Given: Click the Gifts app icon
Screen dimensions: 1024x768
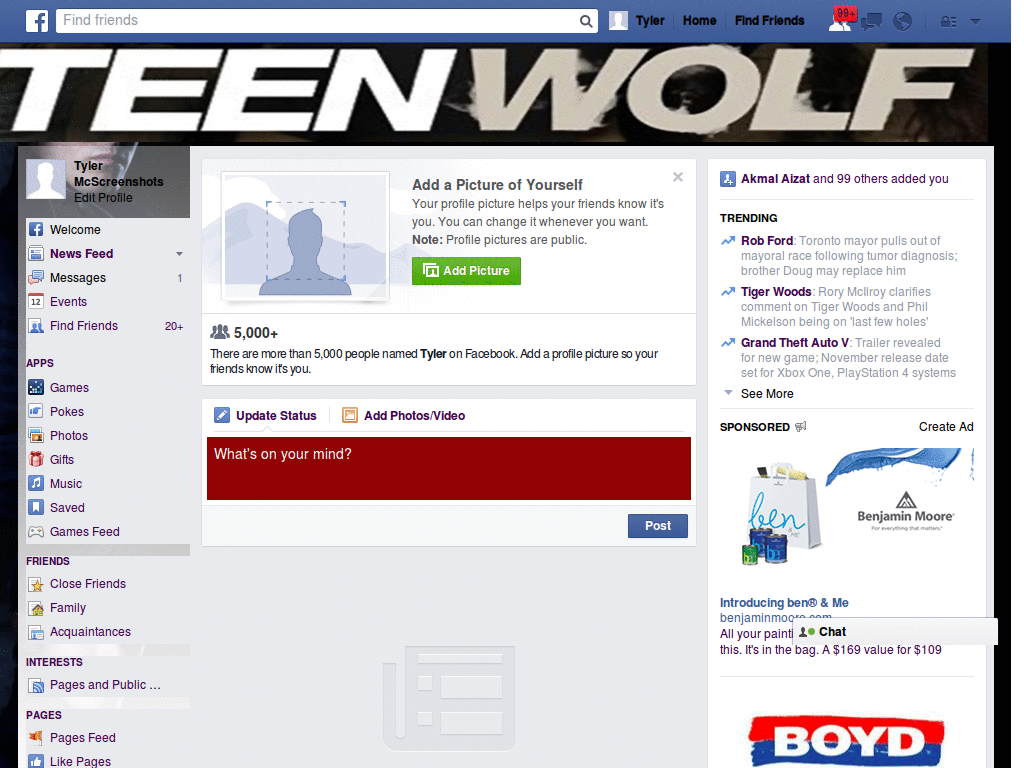Looking at the screenshot, I should coord(36,459).
